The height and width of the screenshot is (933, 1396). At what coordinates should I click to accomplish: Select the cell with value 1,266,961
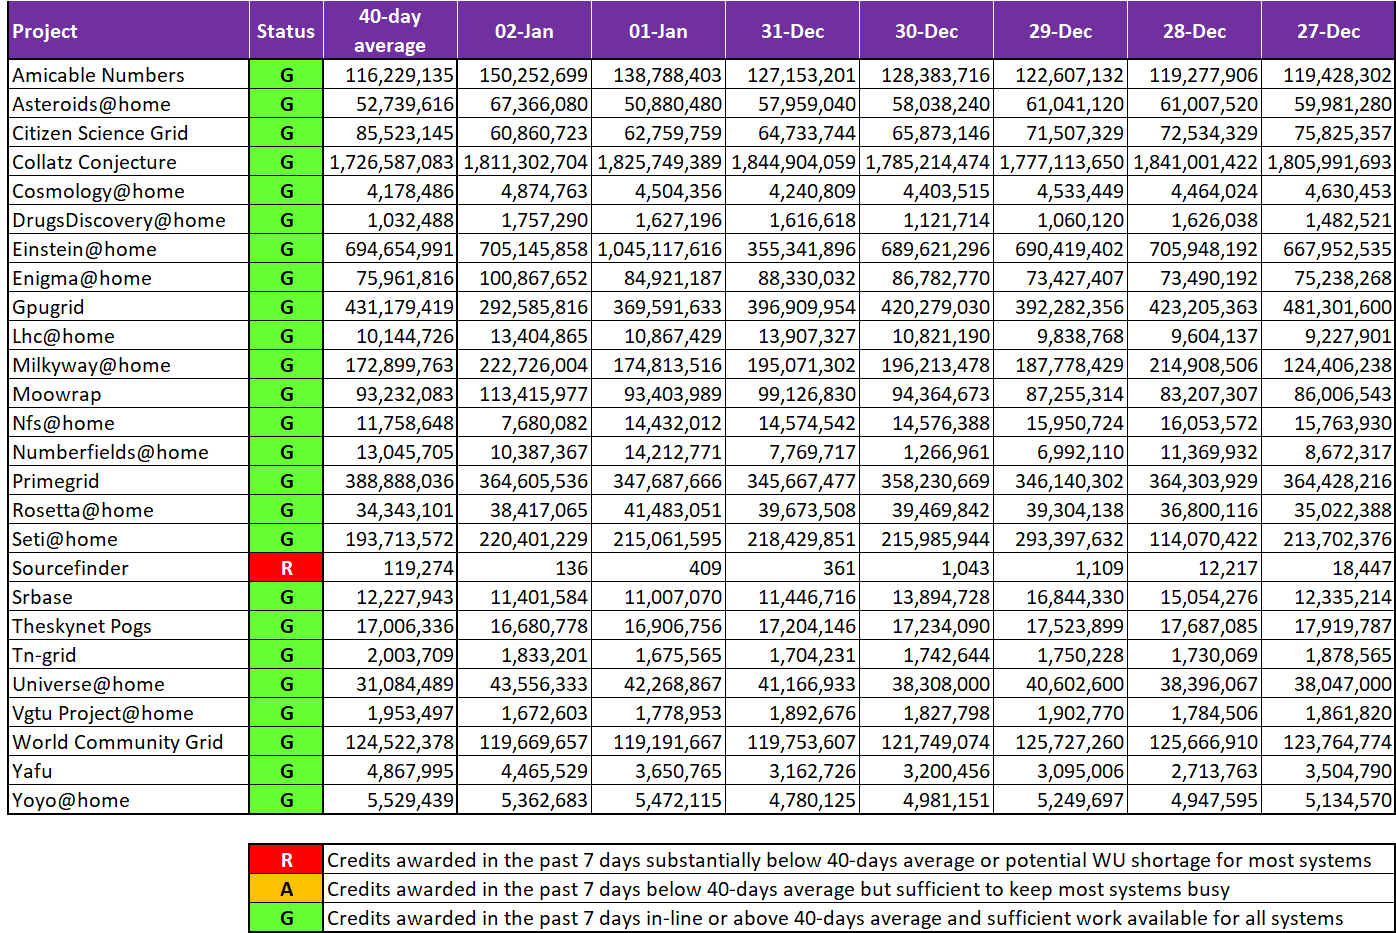click(x=926, y=452)
